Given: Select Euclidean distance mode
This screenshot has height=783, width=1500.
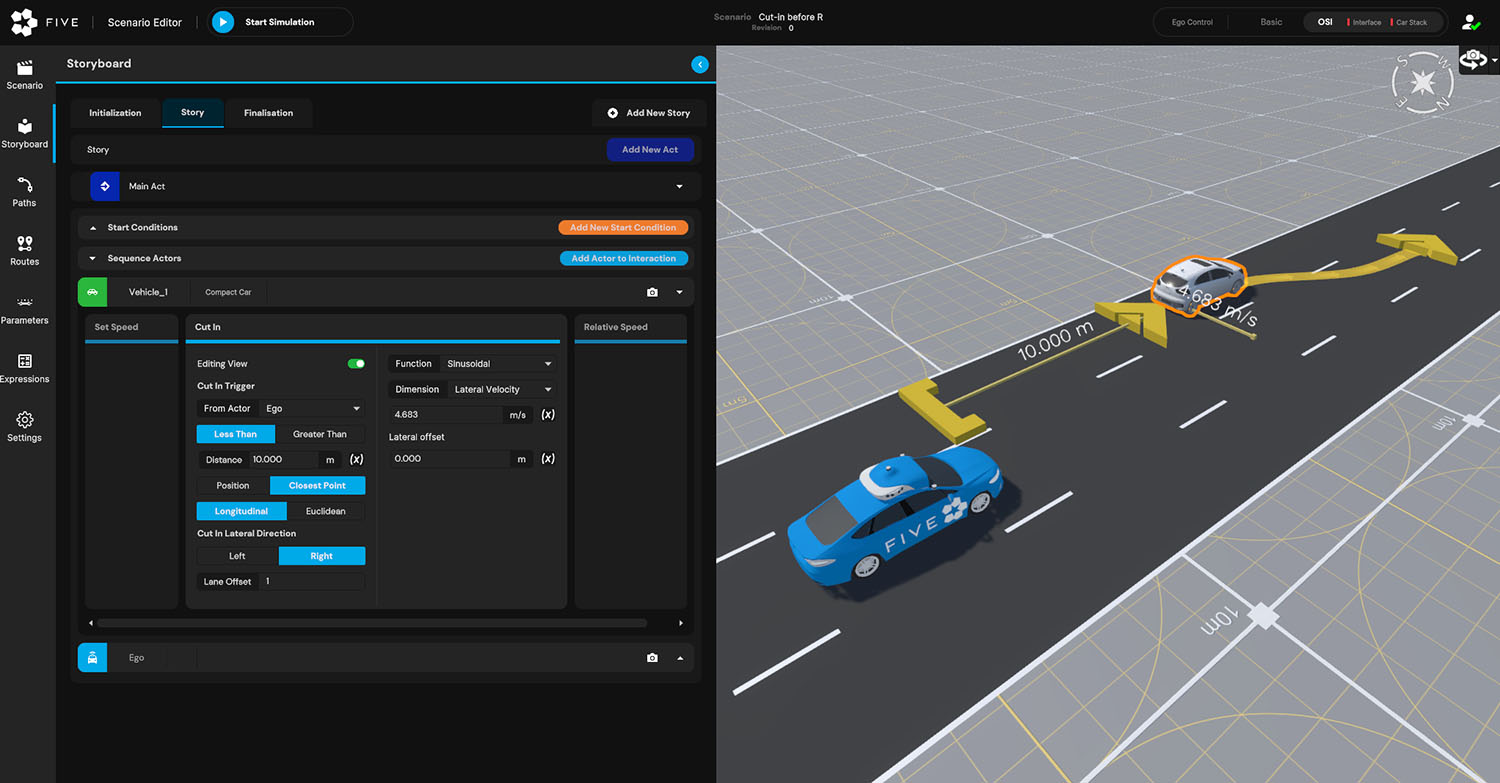Looking at the screenshot, I should click(x=325, y=511).
